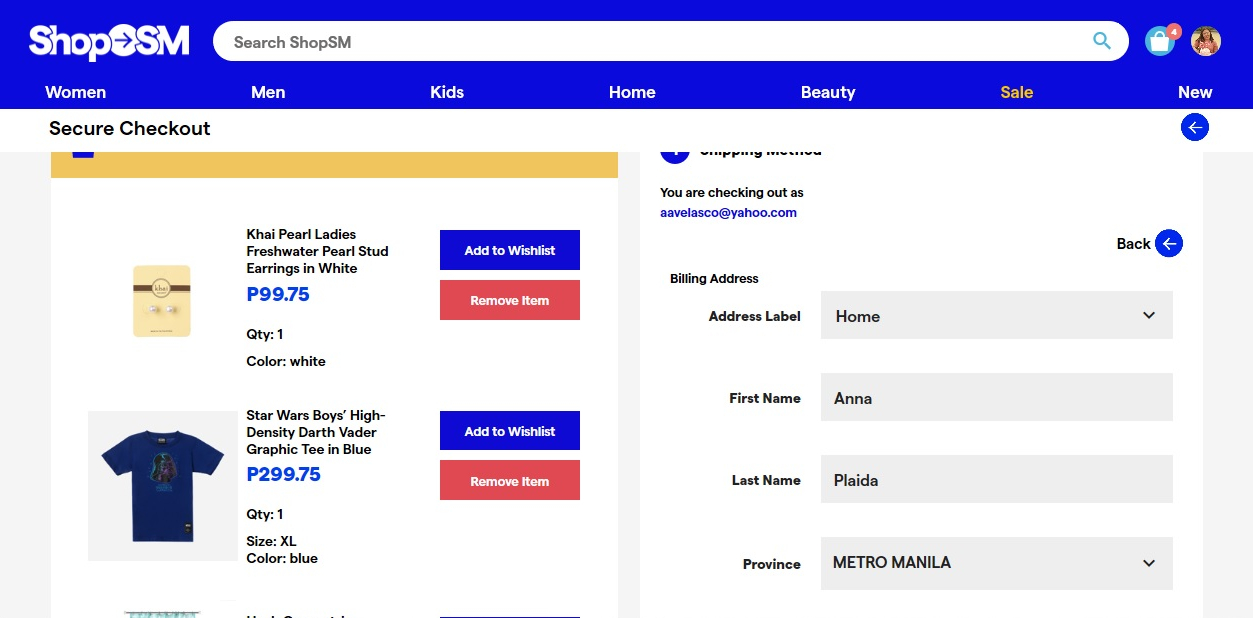Click the ShopSM logo
The height and width of the screenshot is (618, 1253).
[x=109, y=42]
